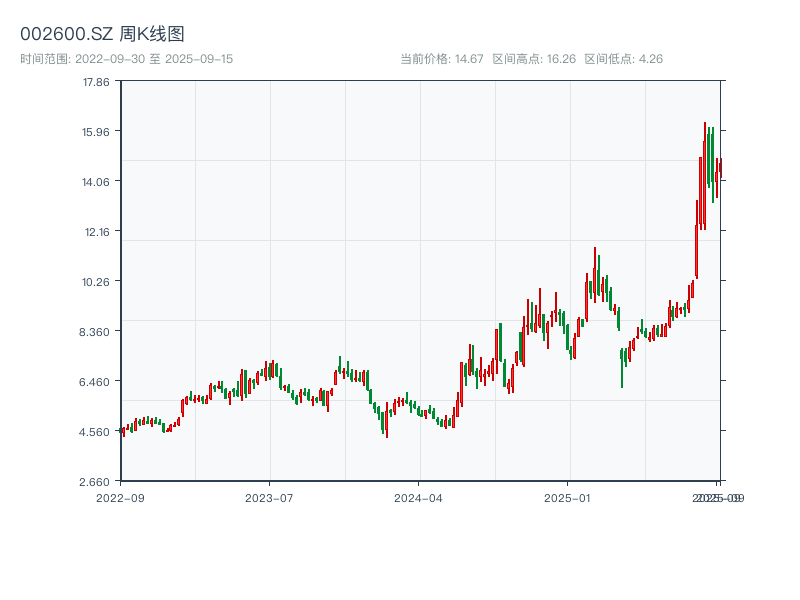Click the x-axis label 2022-09

click(x=120, y=498)
